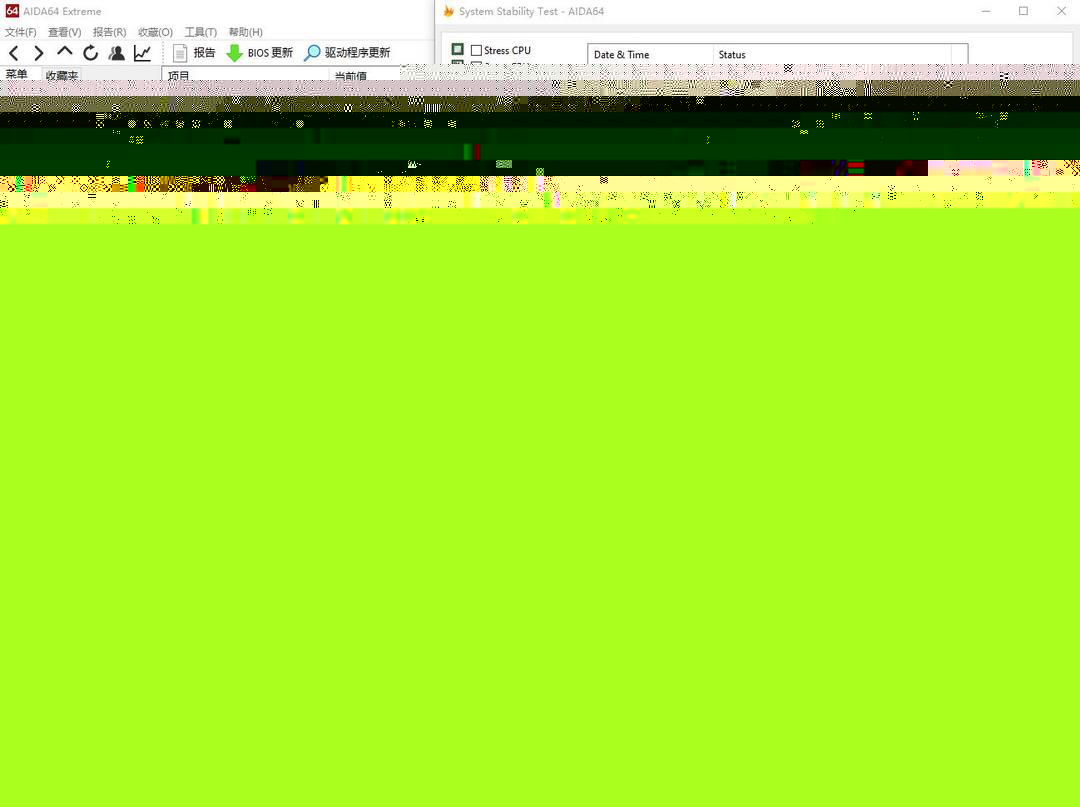
Task: Refresh the AIDA64 page with circular arrow
Action: [90, 53]
